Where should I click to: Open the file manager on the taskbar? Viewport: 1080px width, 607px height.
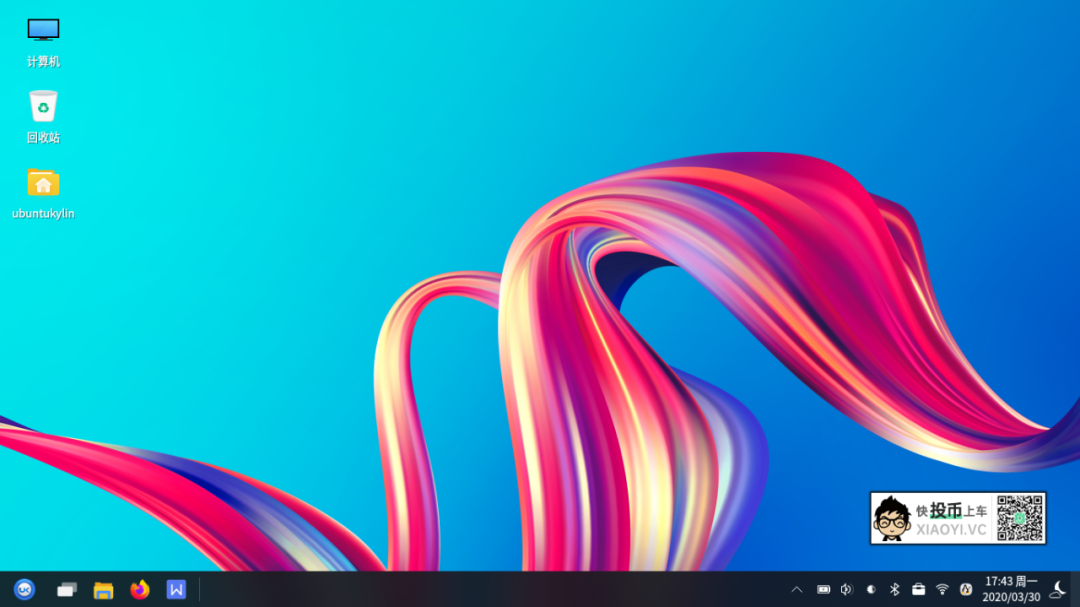103,590
